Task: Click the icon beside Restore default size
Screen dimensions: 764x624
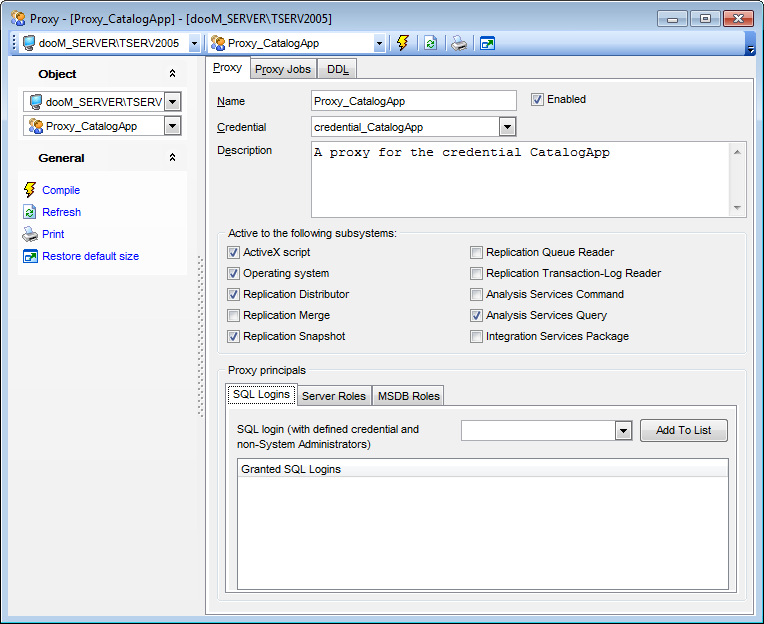Action: coord(30,256)
